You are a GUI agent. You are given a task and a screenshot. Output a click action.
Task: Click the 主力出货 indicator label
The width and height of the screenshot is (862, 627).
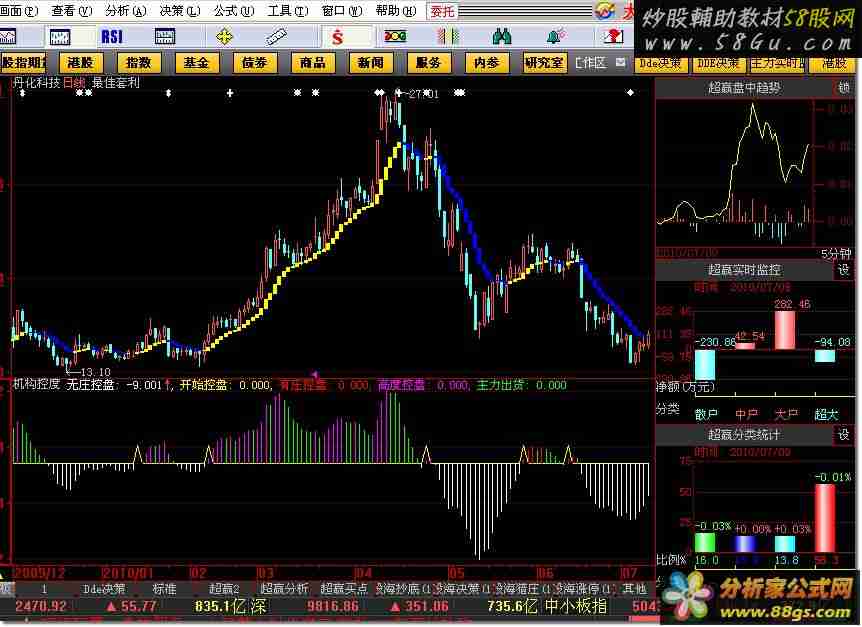pyautogui.click(x=500, y=385)
